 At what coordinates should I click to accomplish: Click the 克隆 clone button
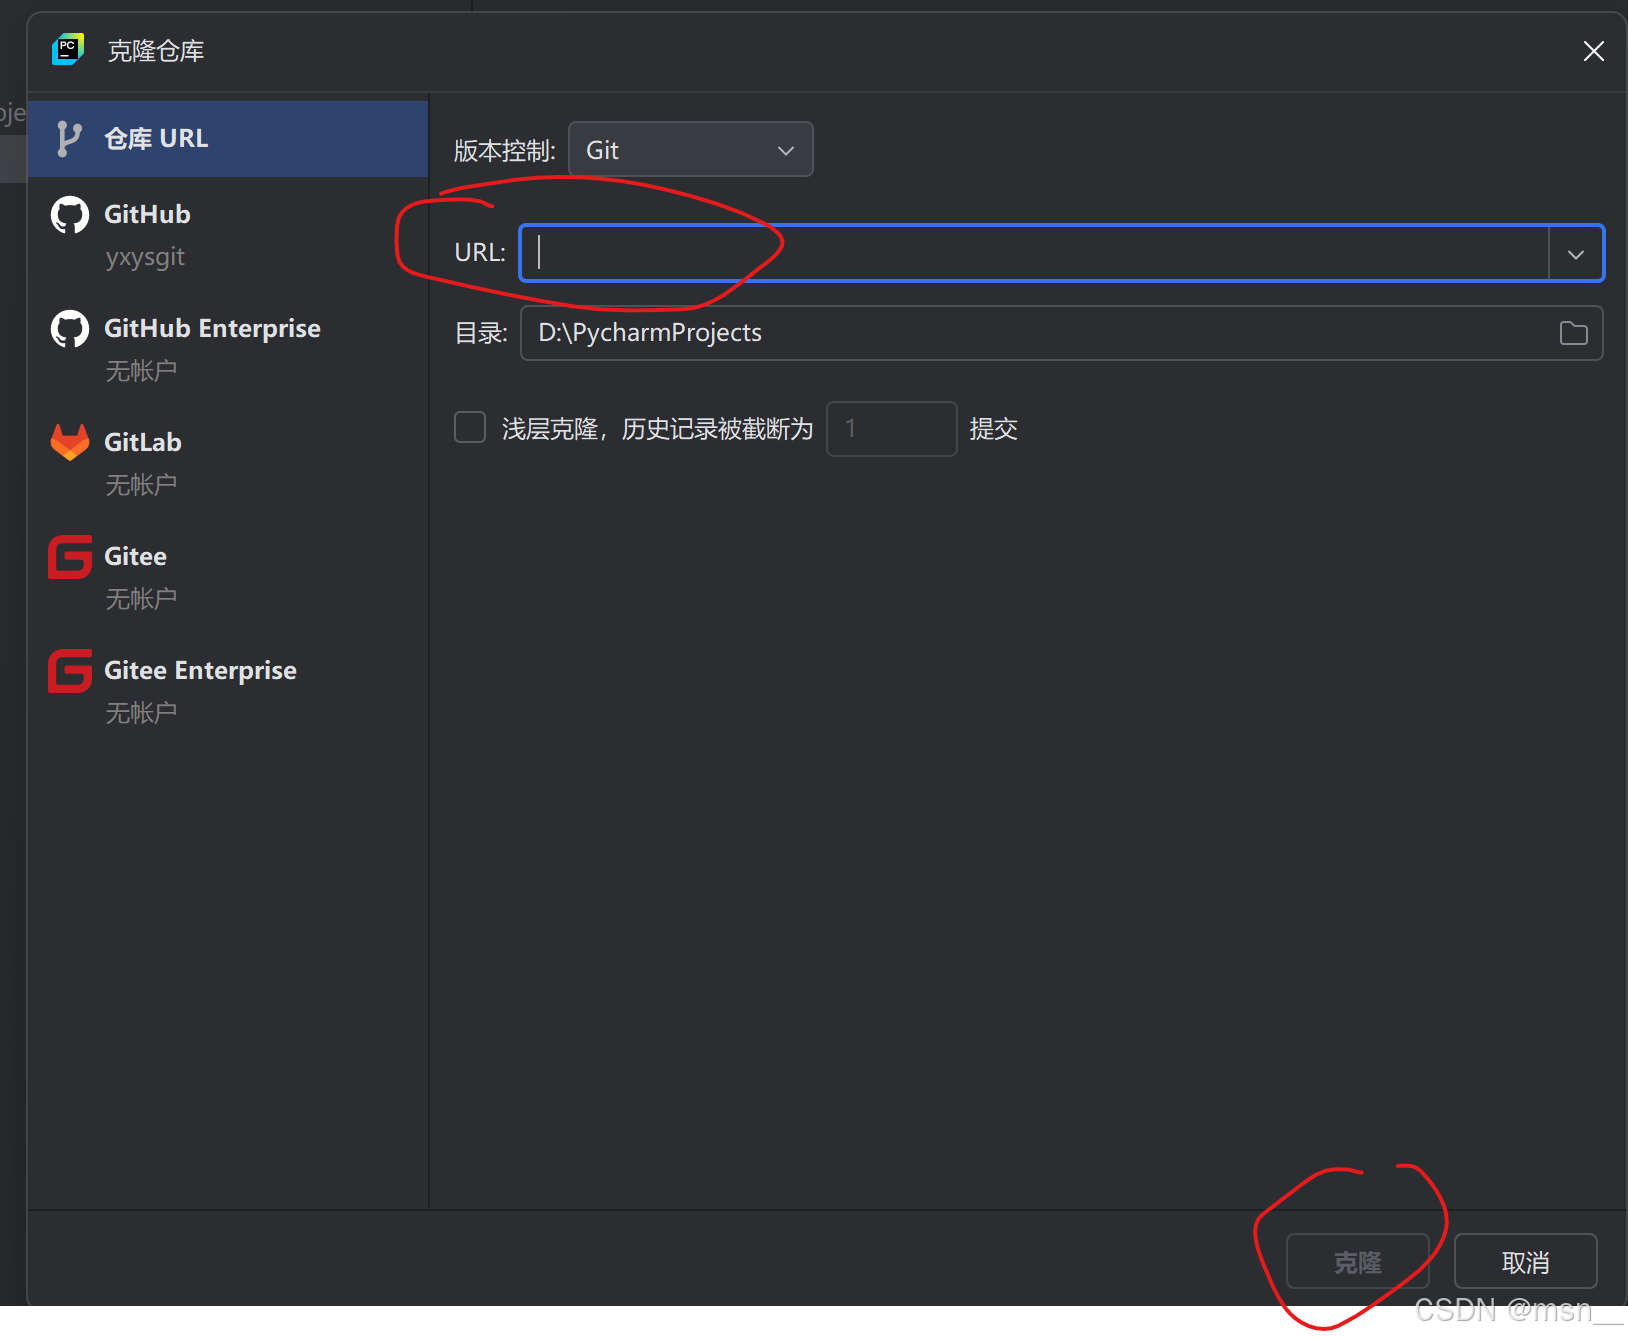click(x=1356, y=1262)
